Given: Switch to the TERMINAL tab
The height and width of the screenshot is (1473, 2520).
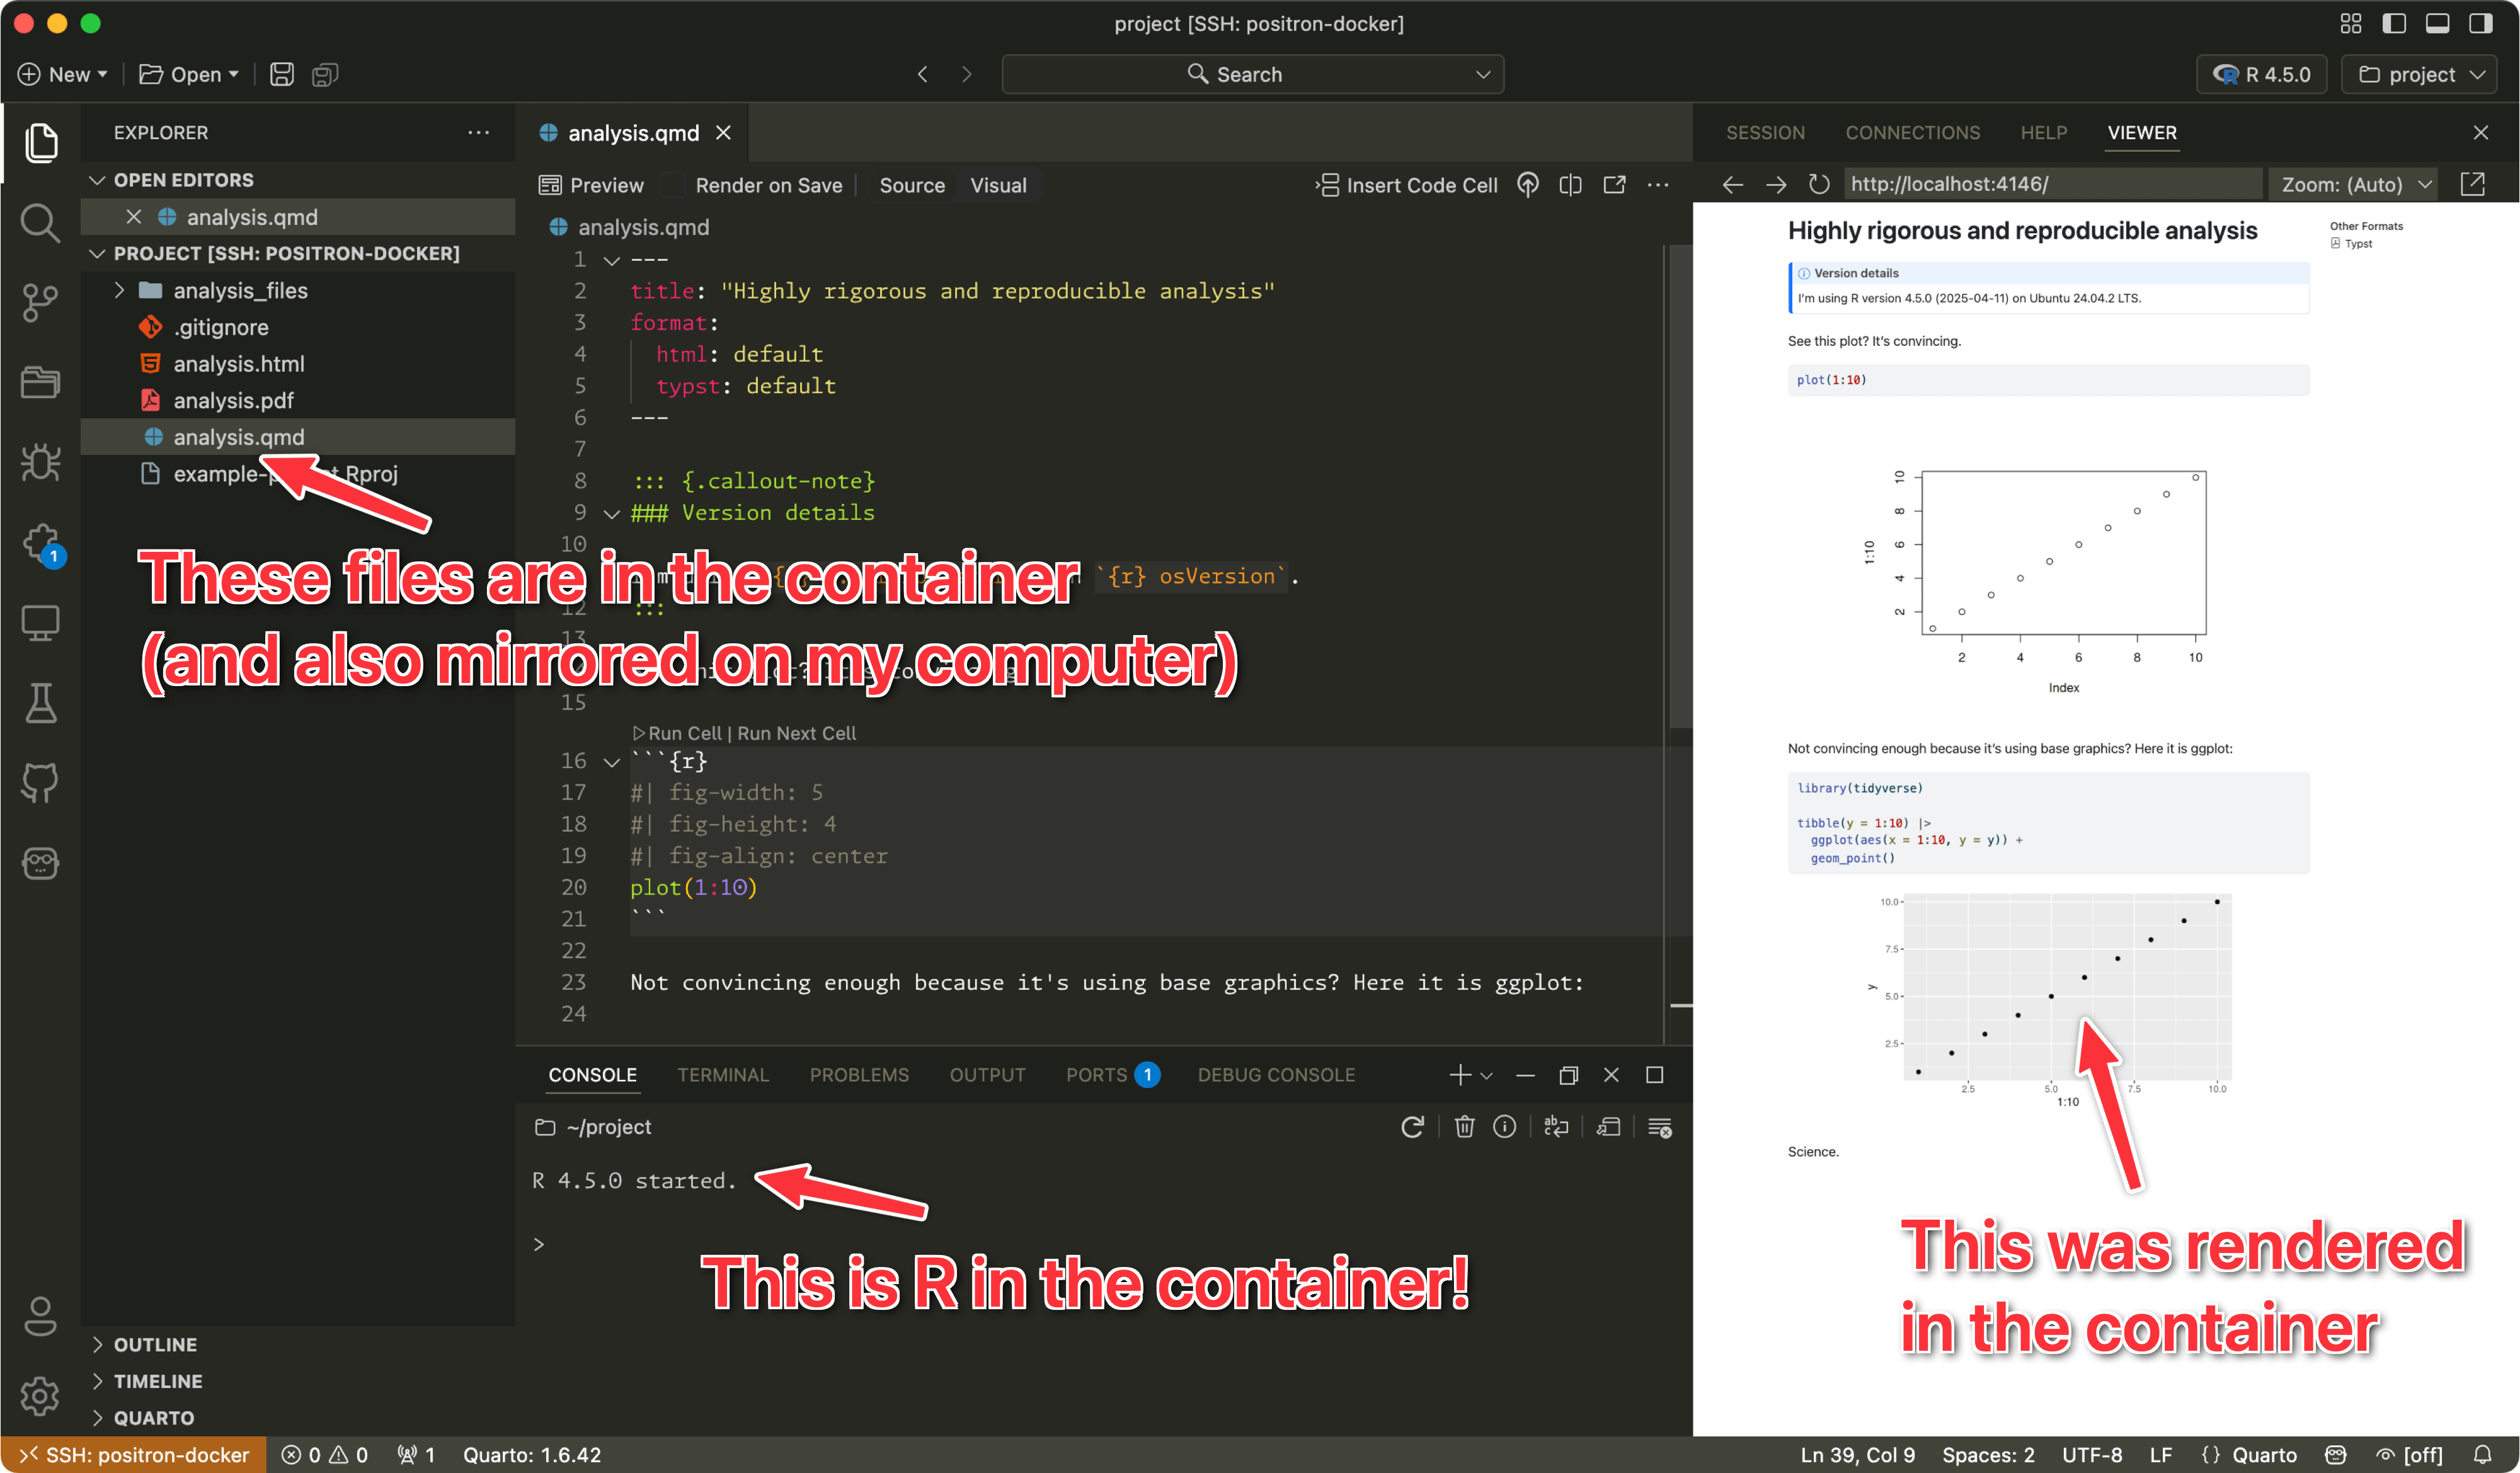Looking at the screenshot, I should [x=723, y=1076].
